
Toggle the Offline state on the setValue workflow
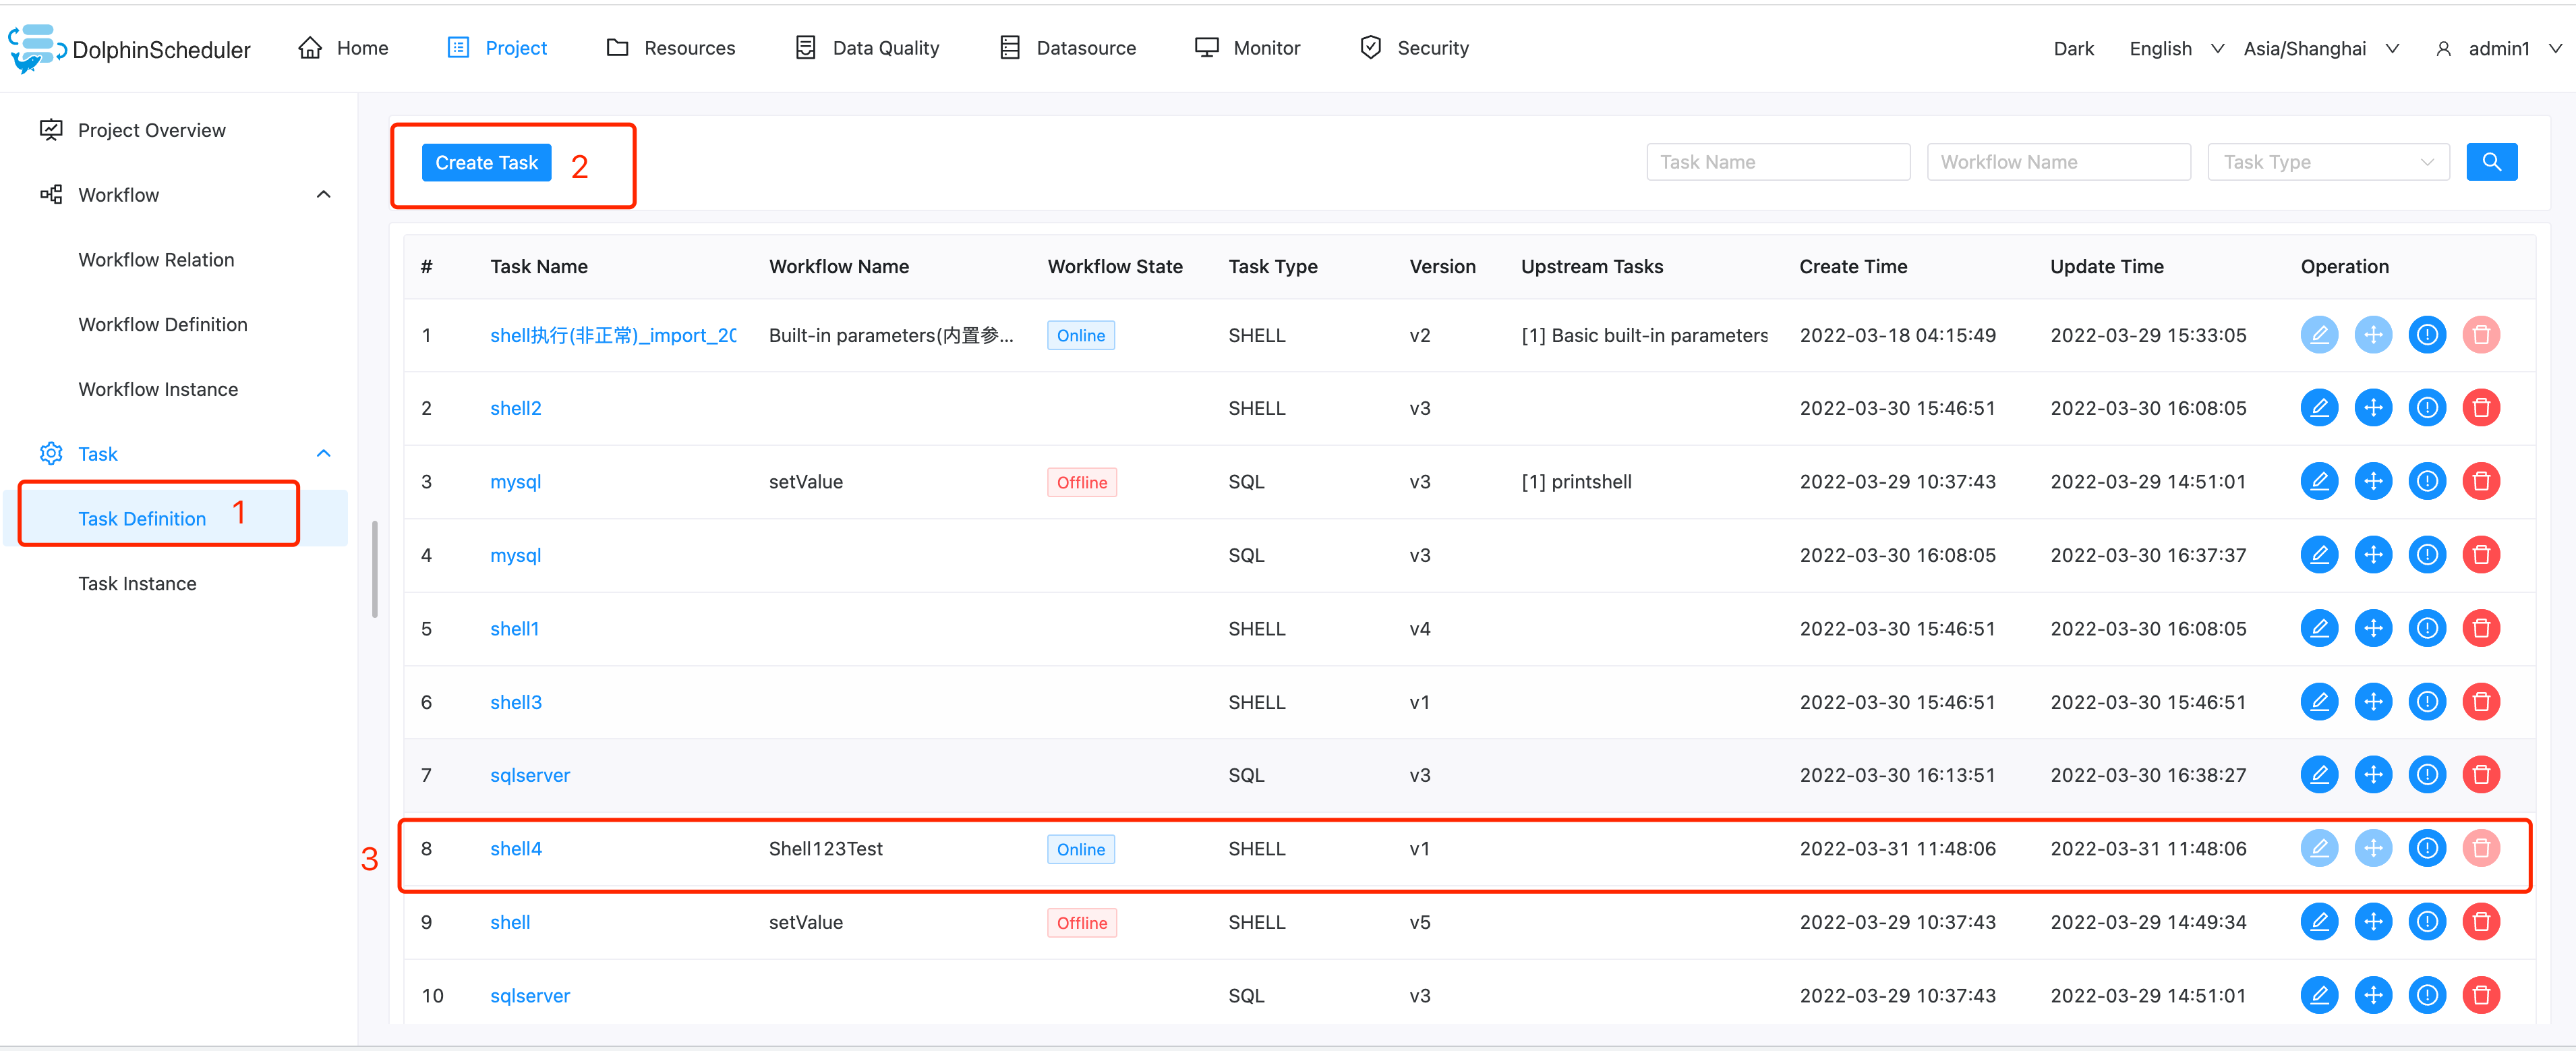coord(1081,481)
